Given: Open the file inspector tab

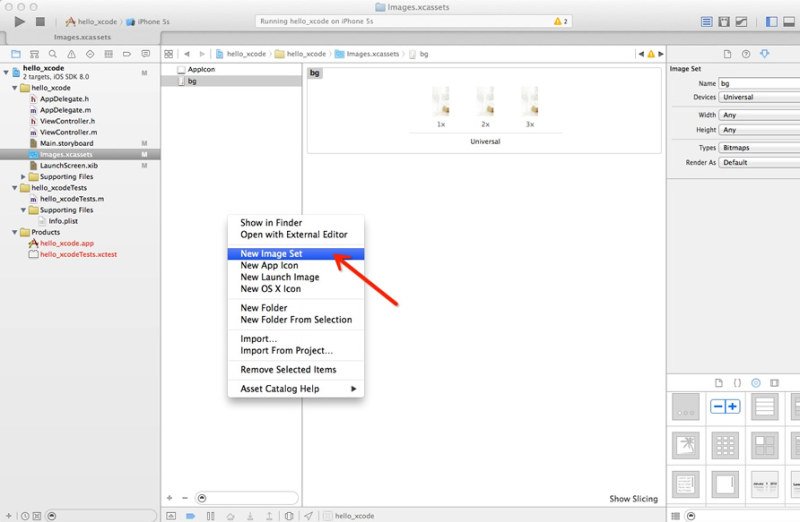Looking at the screenshot, I should click(728, 54).
